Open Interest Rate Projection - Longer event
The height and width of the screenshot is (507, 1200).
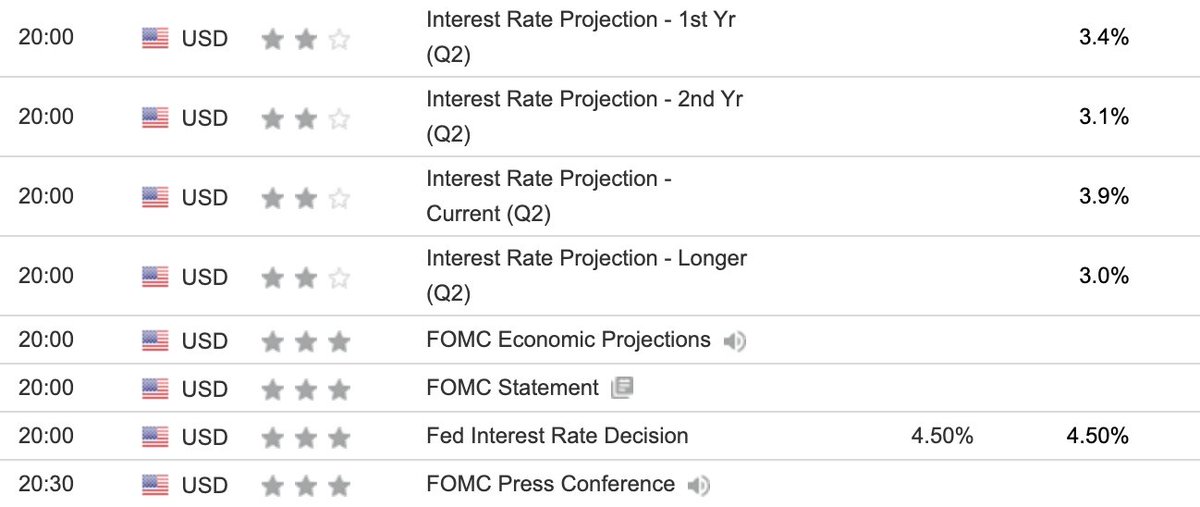pyautogui.click(x=586, y=258)
